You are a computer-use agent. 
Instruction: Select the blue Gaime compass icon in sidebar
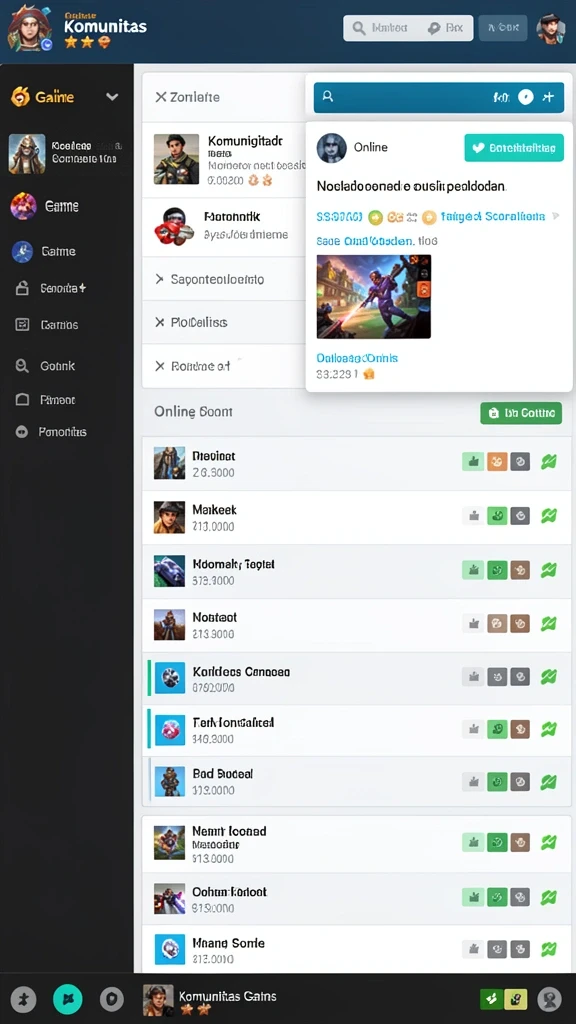coord(22,251)
